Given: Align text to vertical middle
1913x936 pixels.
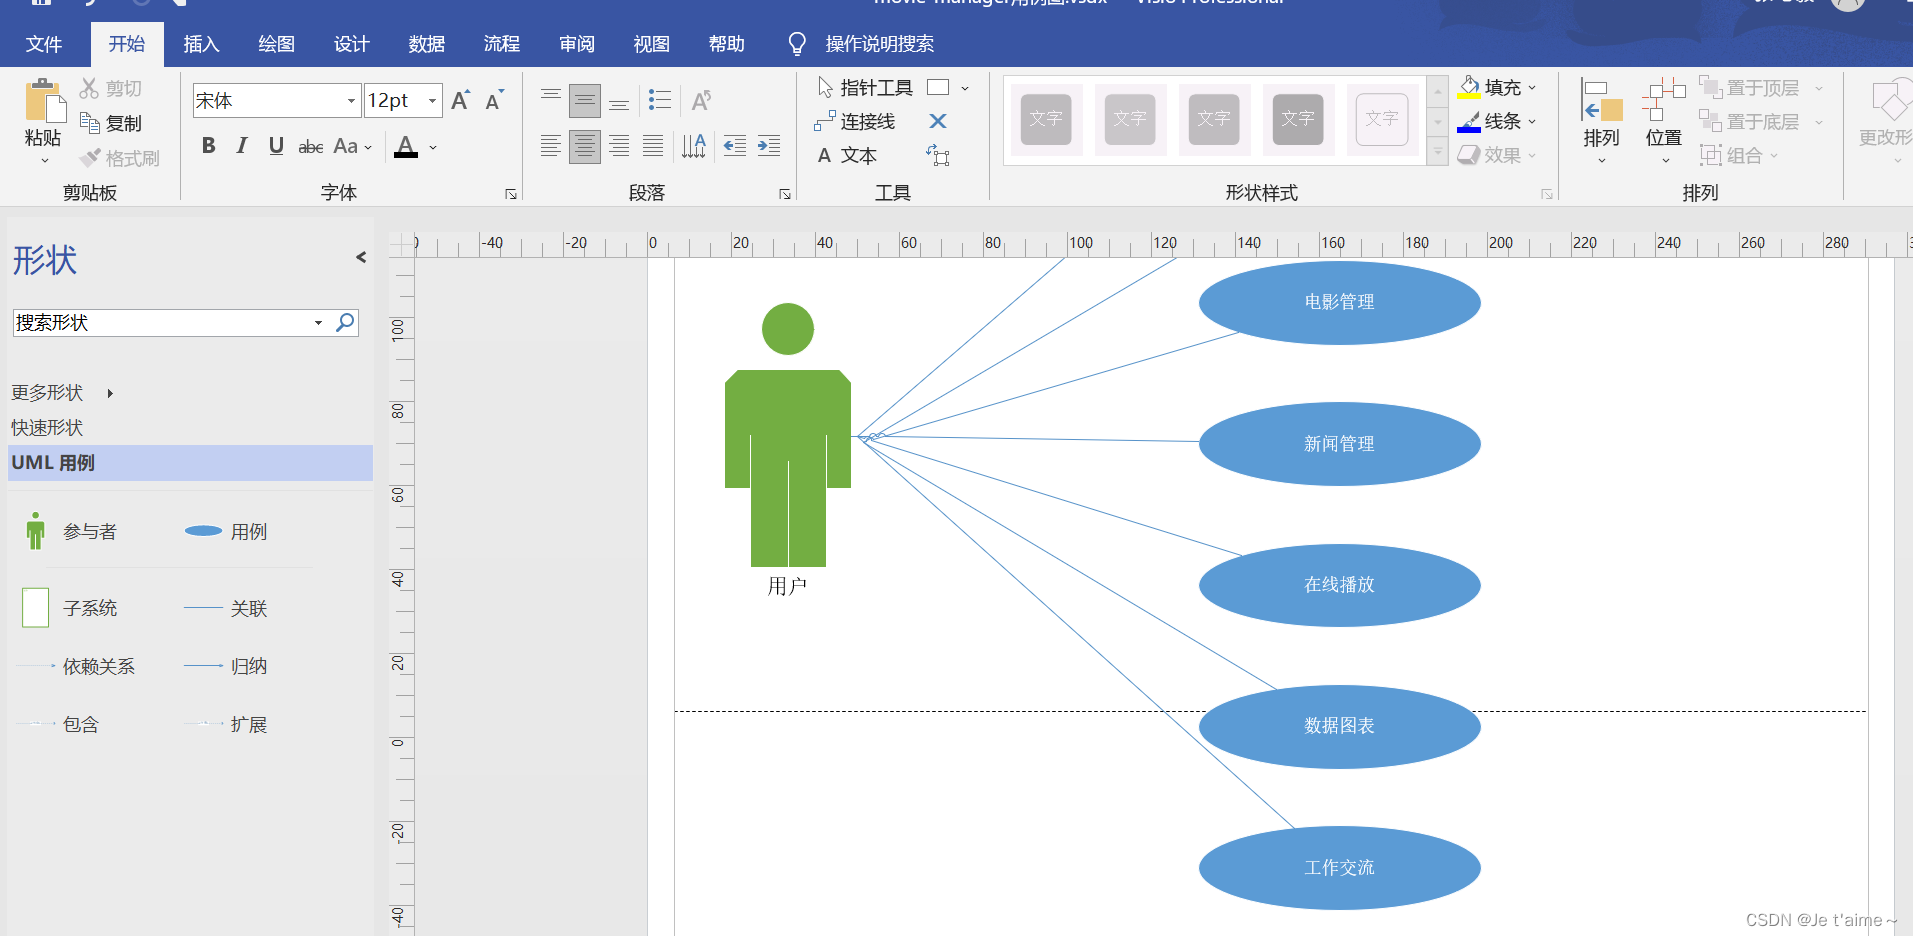Looking at the screenshot, I should (585, 100).
